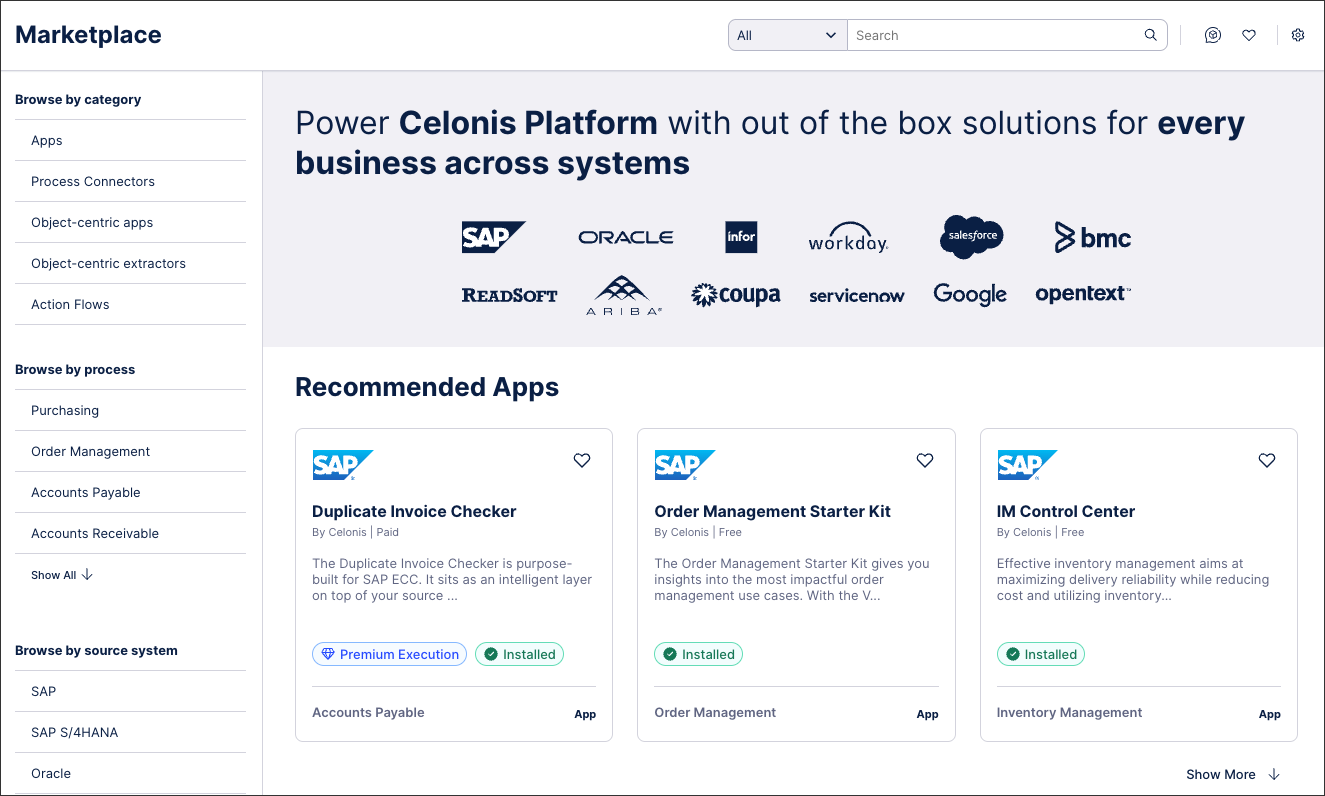The image size is (1325, 796).
Task: Click the ServiceNow logo
Action: click(x=857, y=296)
